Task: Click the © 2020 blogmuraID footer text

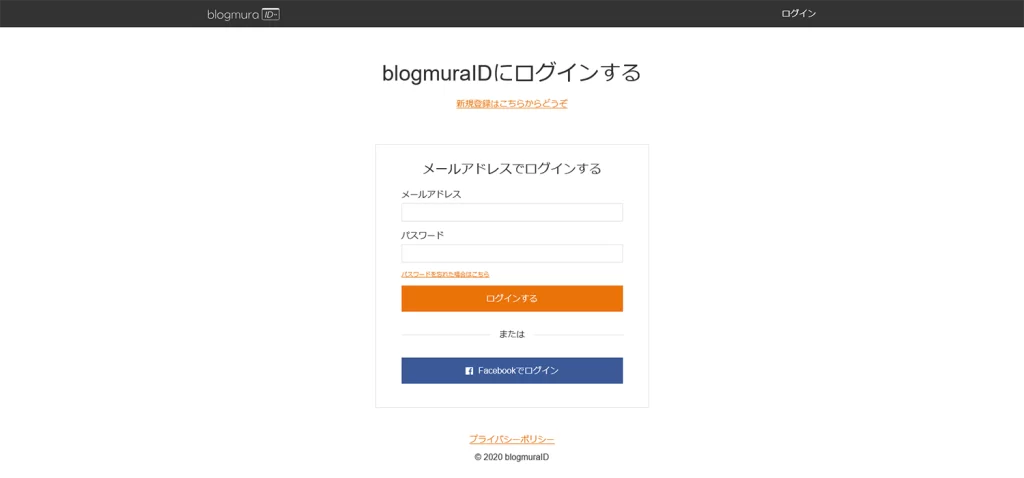Action: pyautogui.click(x=512, y=457)
